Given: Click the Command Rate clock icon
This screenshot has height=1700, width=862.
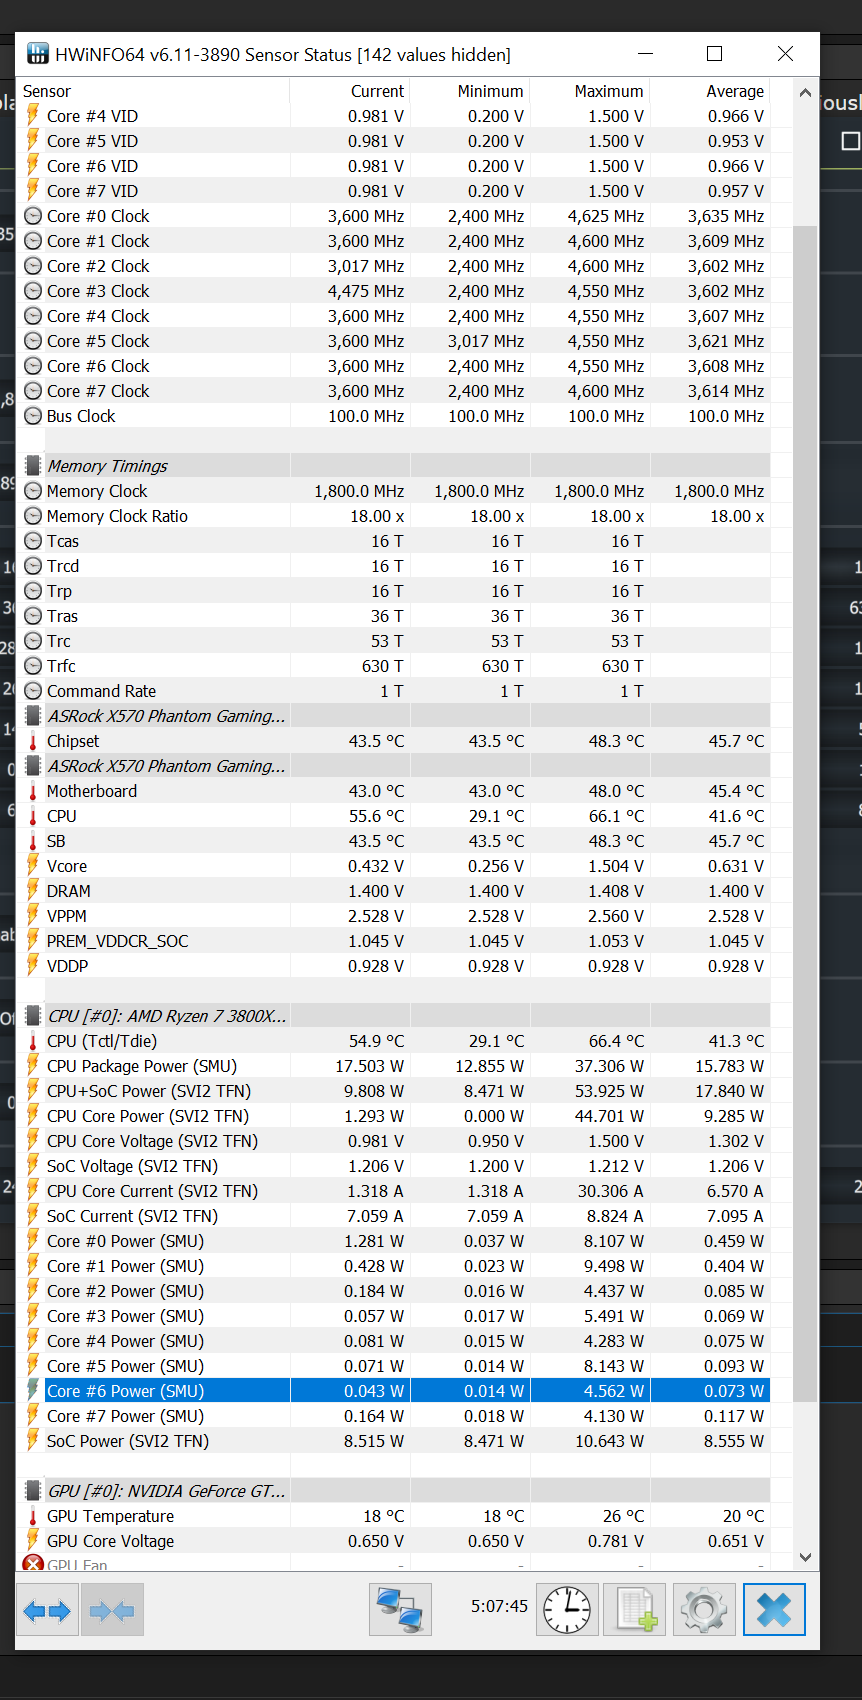Looking at the screenshot, I should (33, 691).
